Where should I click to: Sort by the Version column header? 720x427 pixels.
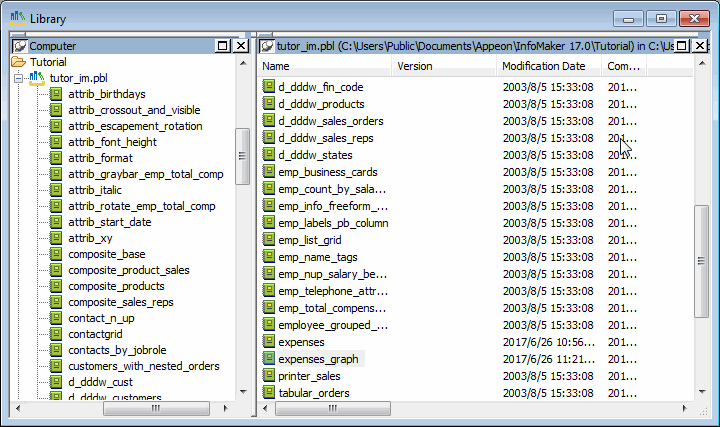[444, 66]
